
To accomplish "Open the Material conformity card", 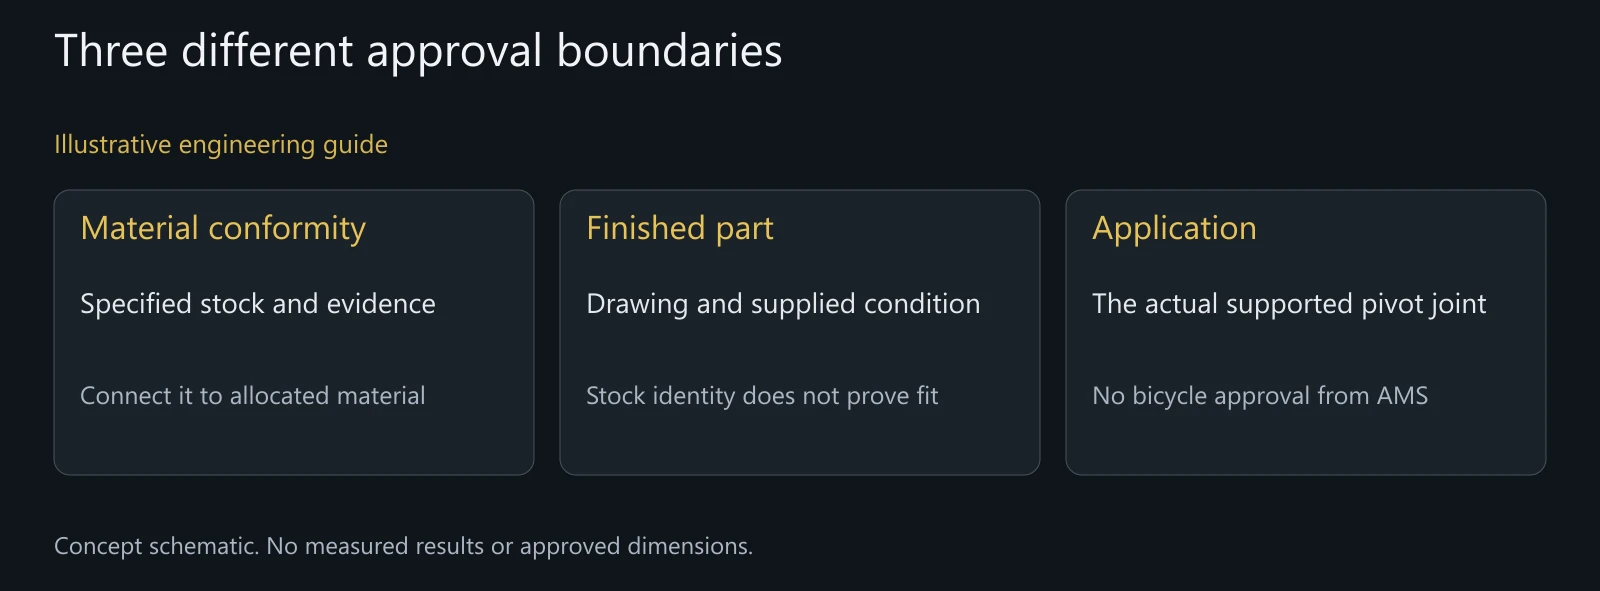I will coord(294,332).
